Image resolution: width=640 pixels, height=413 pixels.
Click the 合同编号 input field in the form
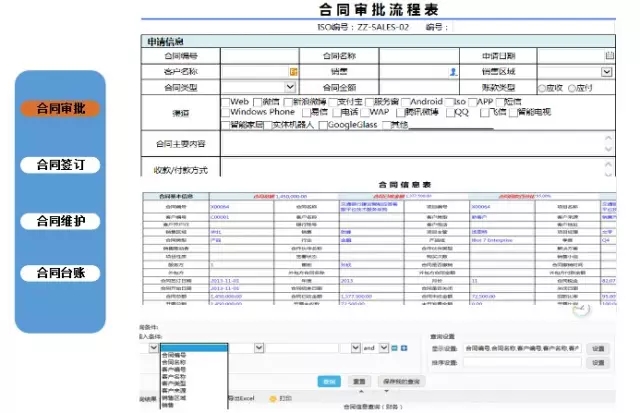click(260, 56)
